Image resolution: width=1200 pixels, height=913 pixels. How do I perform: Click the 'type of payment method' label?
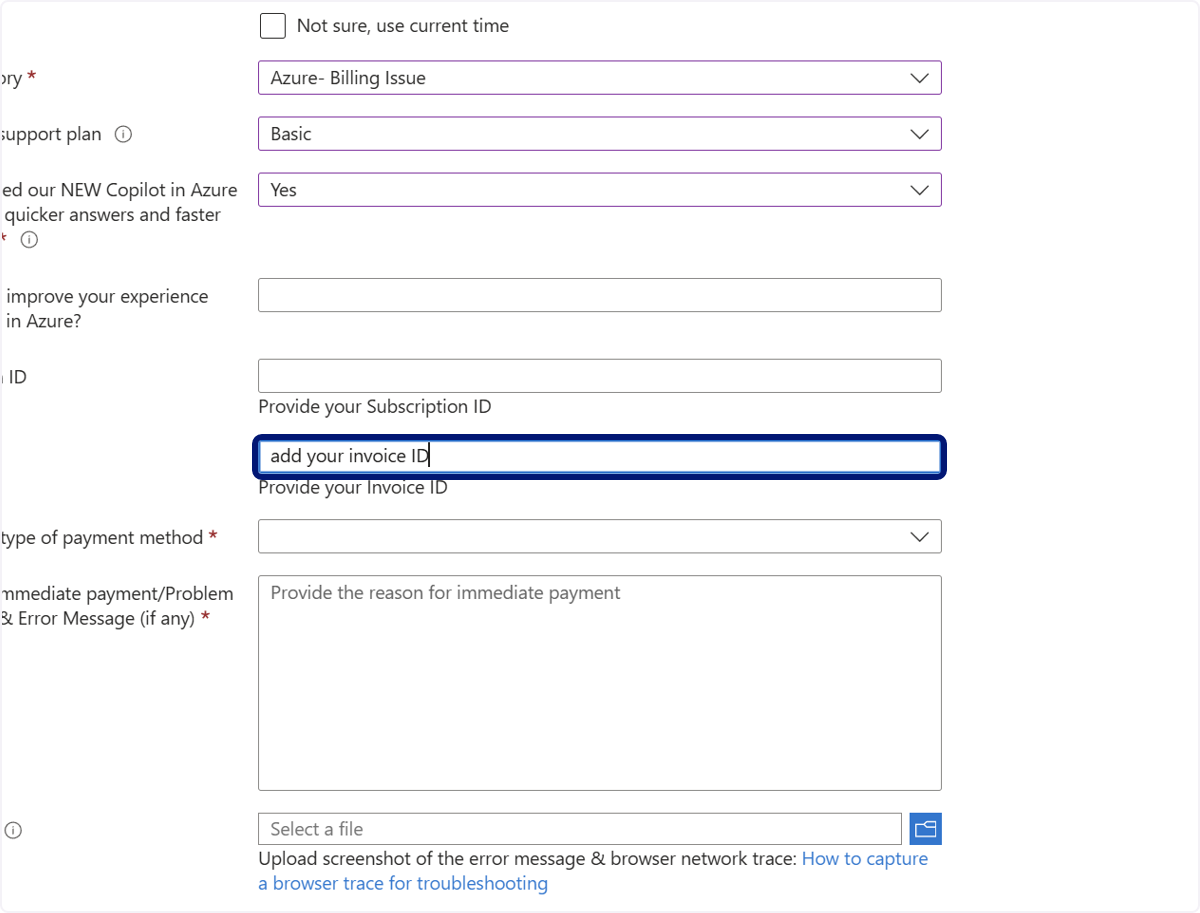point(102,538)
